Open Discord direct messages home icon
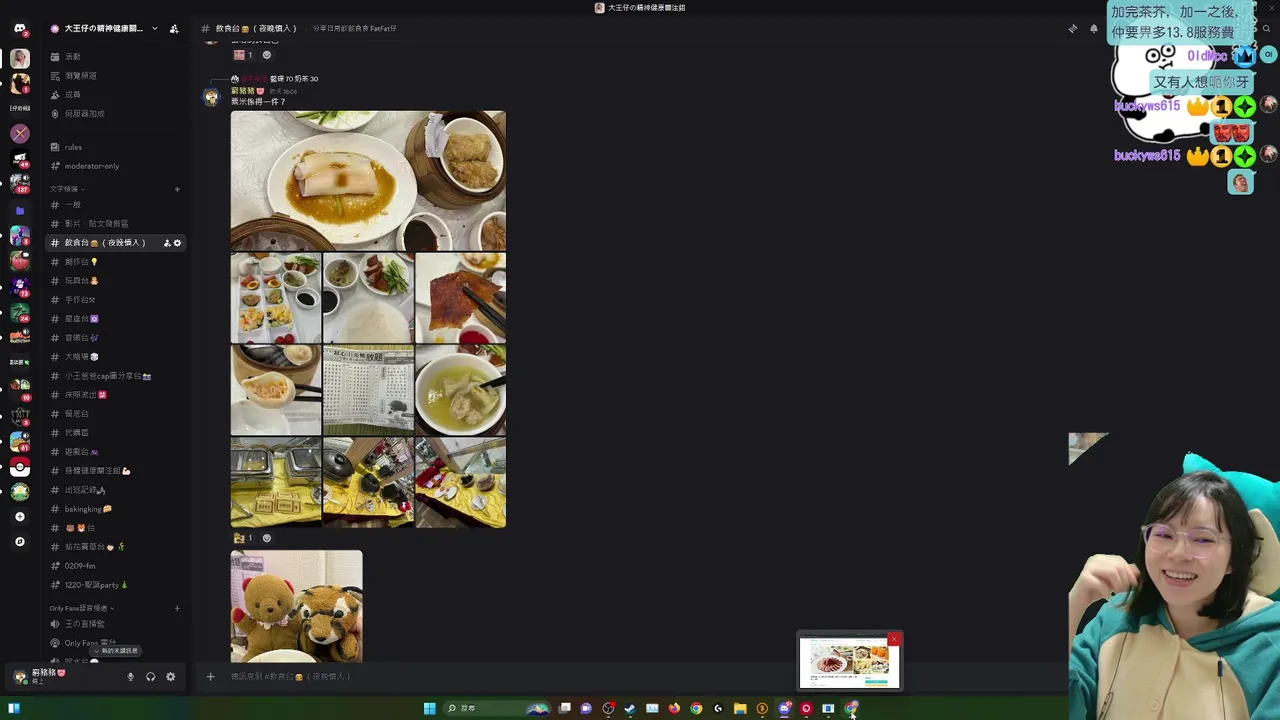 pyautogui.click(x=20, y=29)
